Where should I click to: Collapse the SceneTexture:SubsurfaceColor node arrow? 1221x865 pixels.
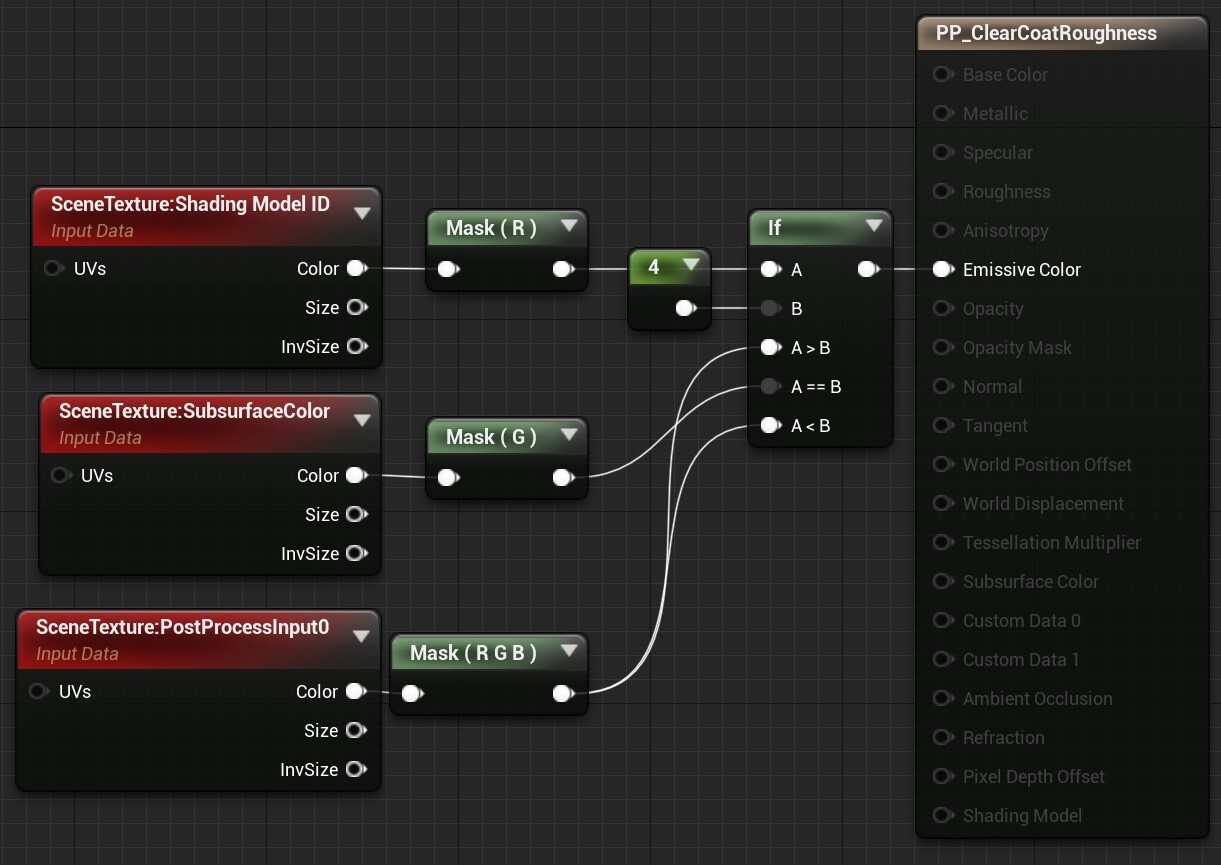[362, 419]
